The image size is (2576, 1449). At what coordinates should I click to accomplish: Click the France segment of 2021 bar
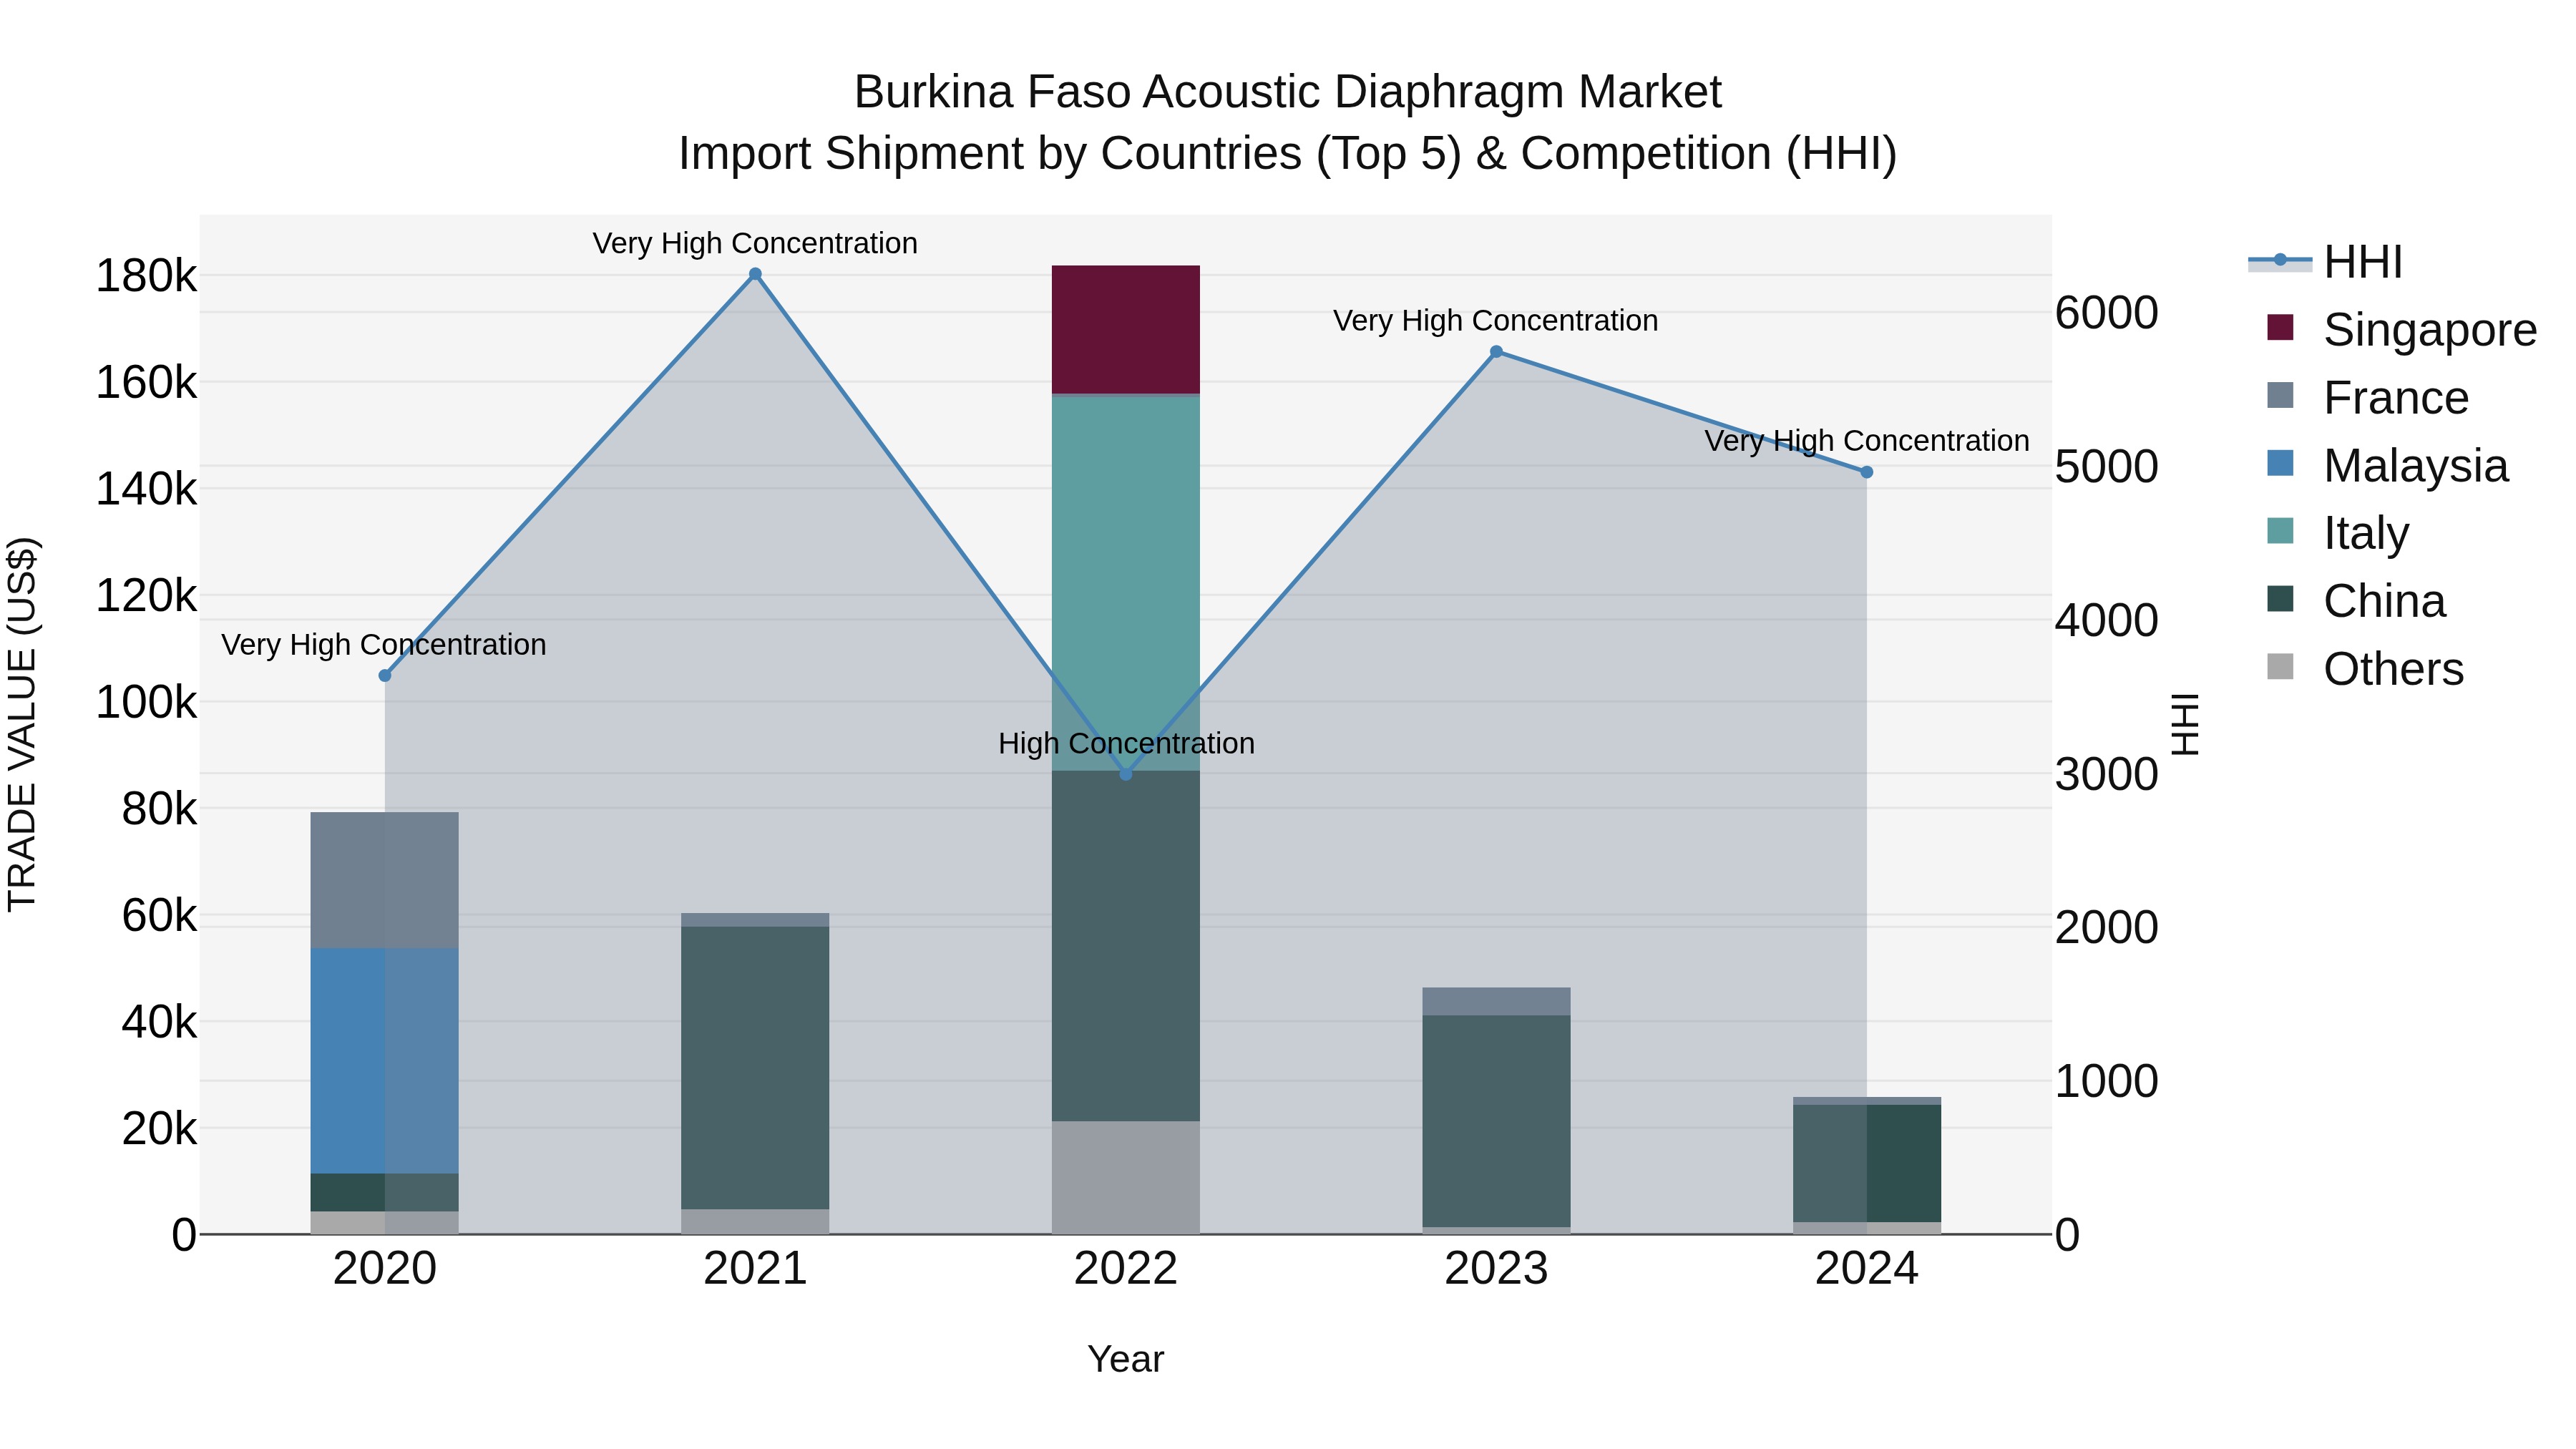(x=755, y=920)
